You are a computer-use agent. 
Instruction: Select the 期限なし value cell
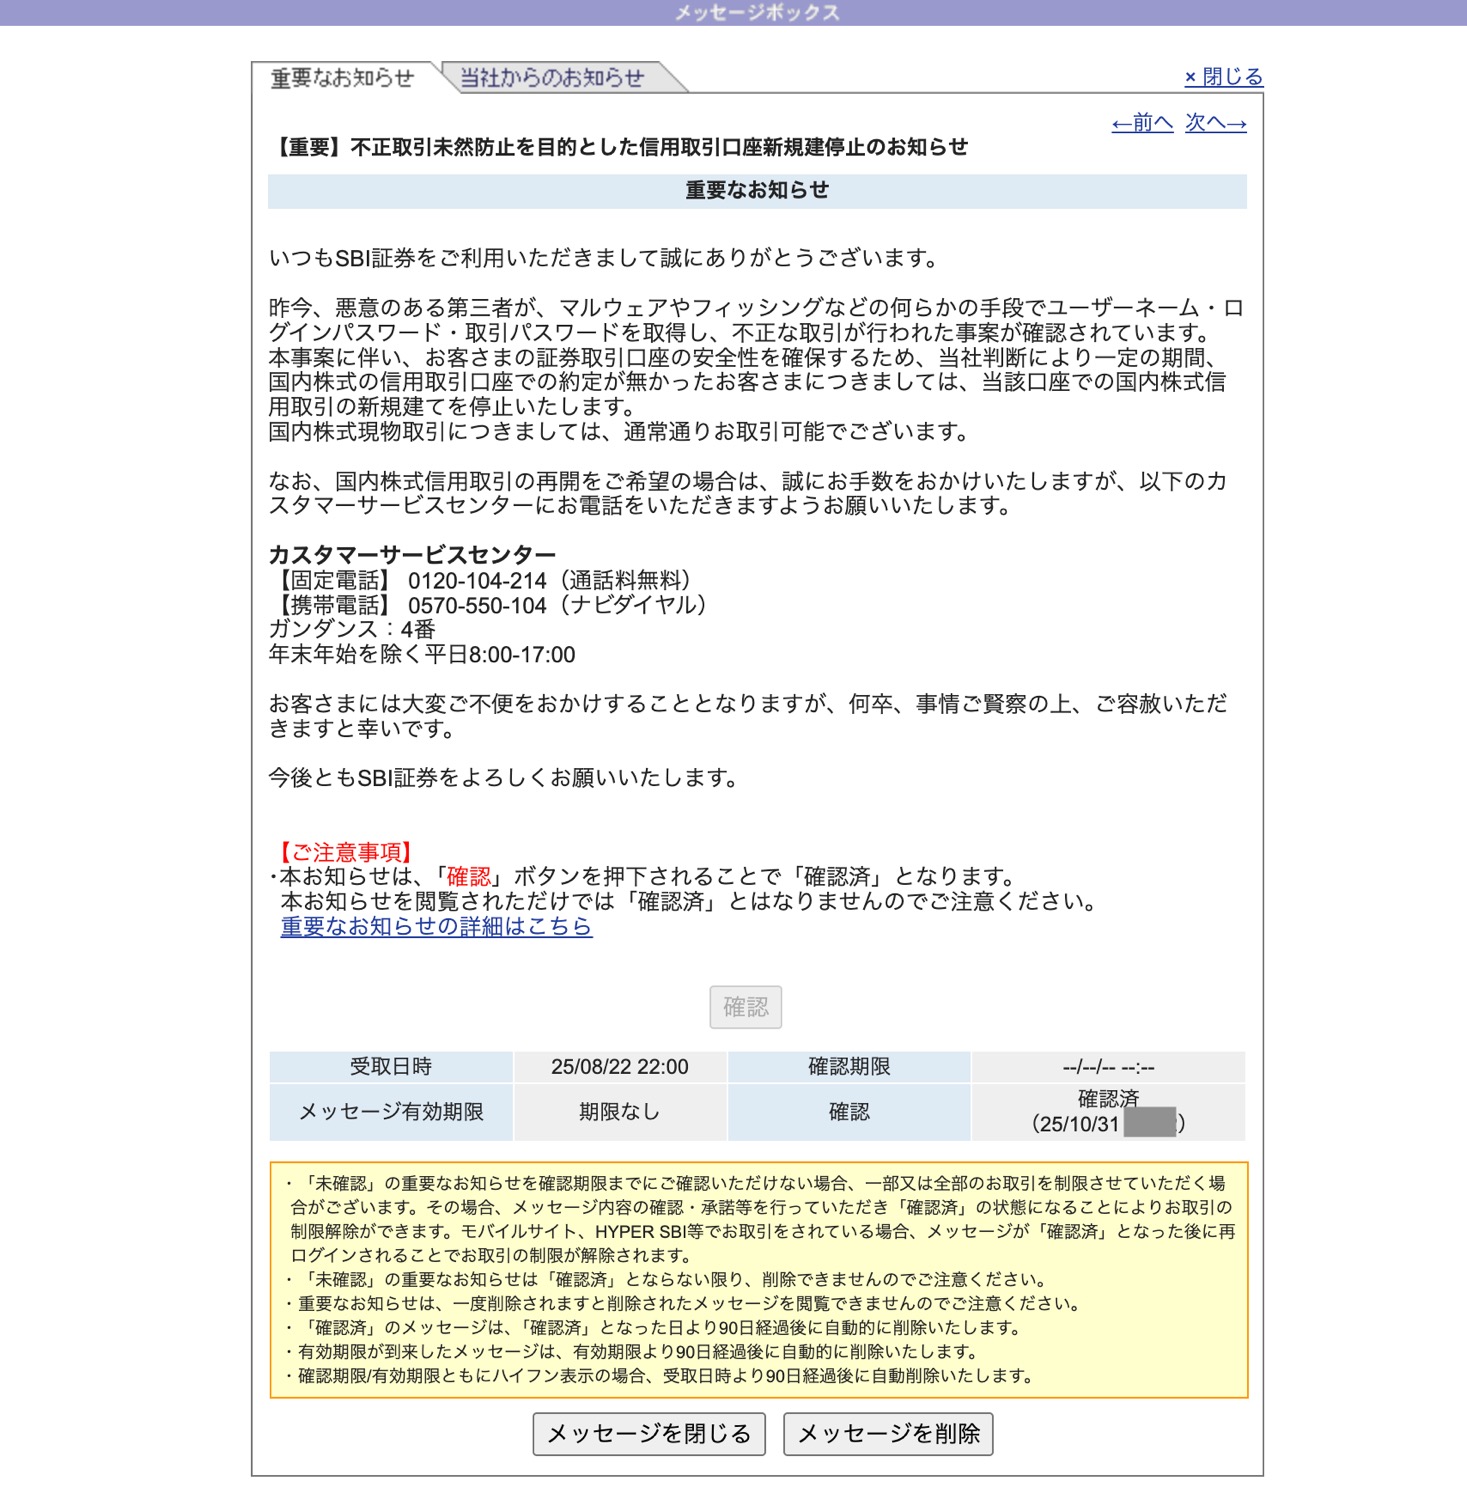[x=619, y=1112]
